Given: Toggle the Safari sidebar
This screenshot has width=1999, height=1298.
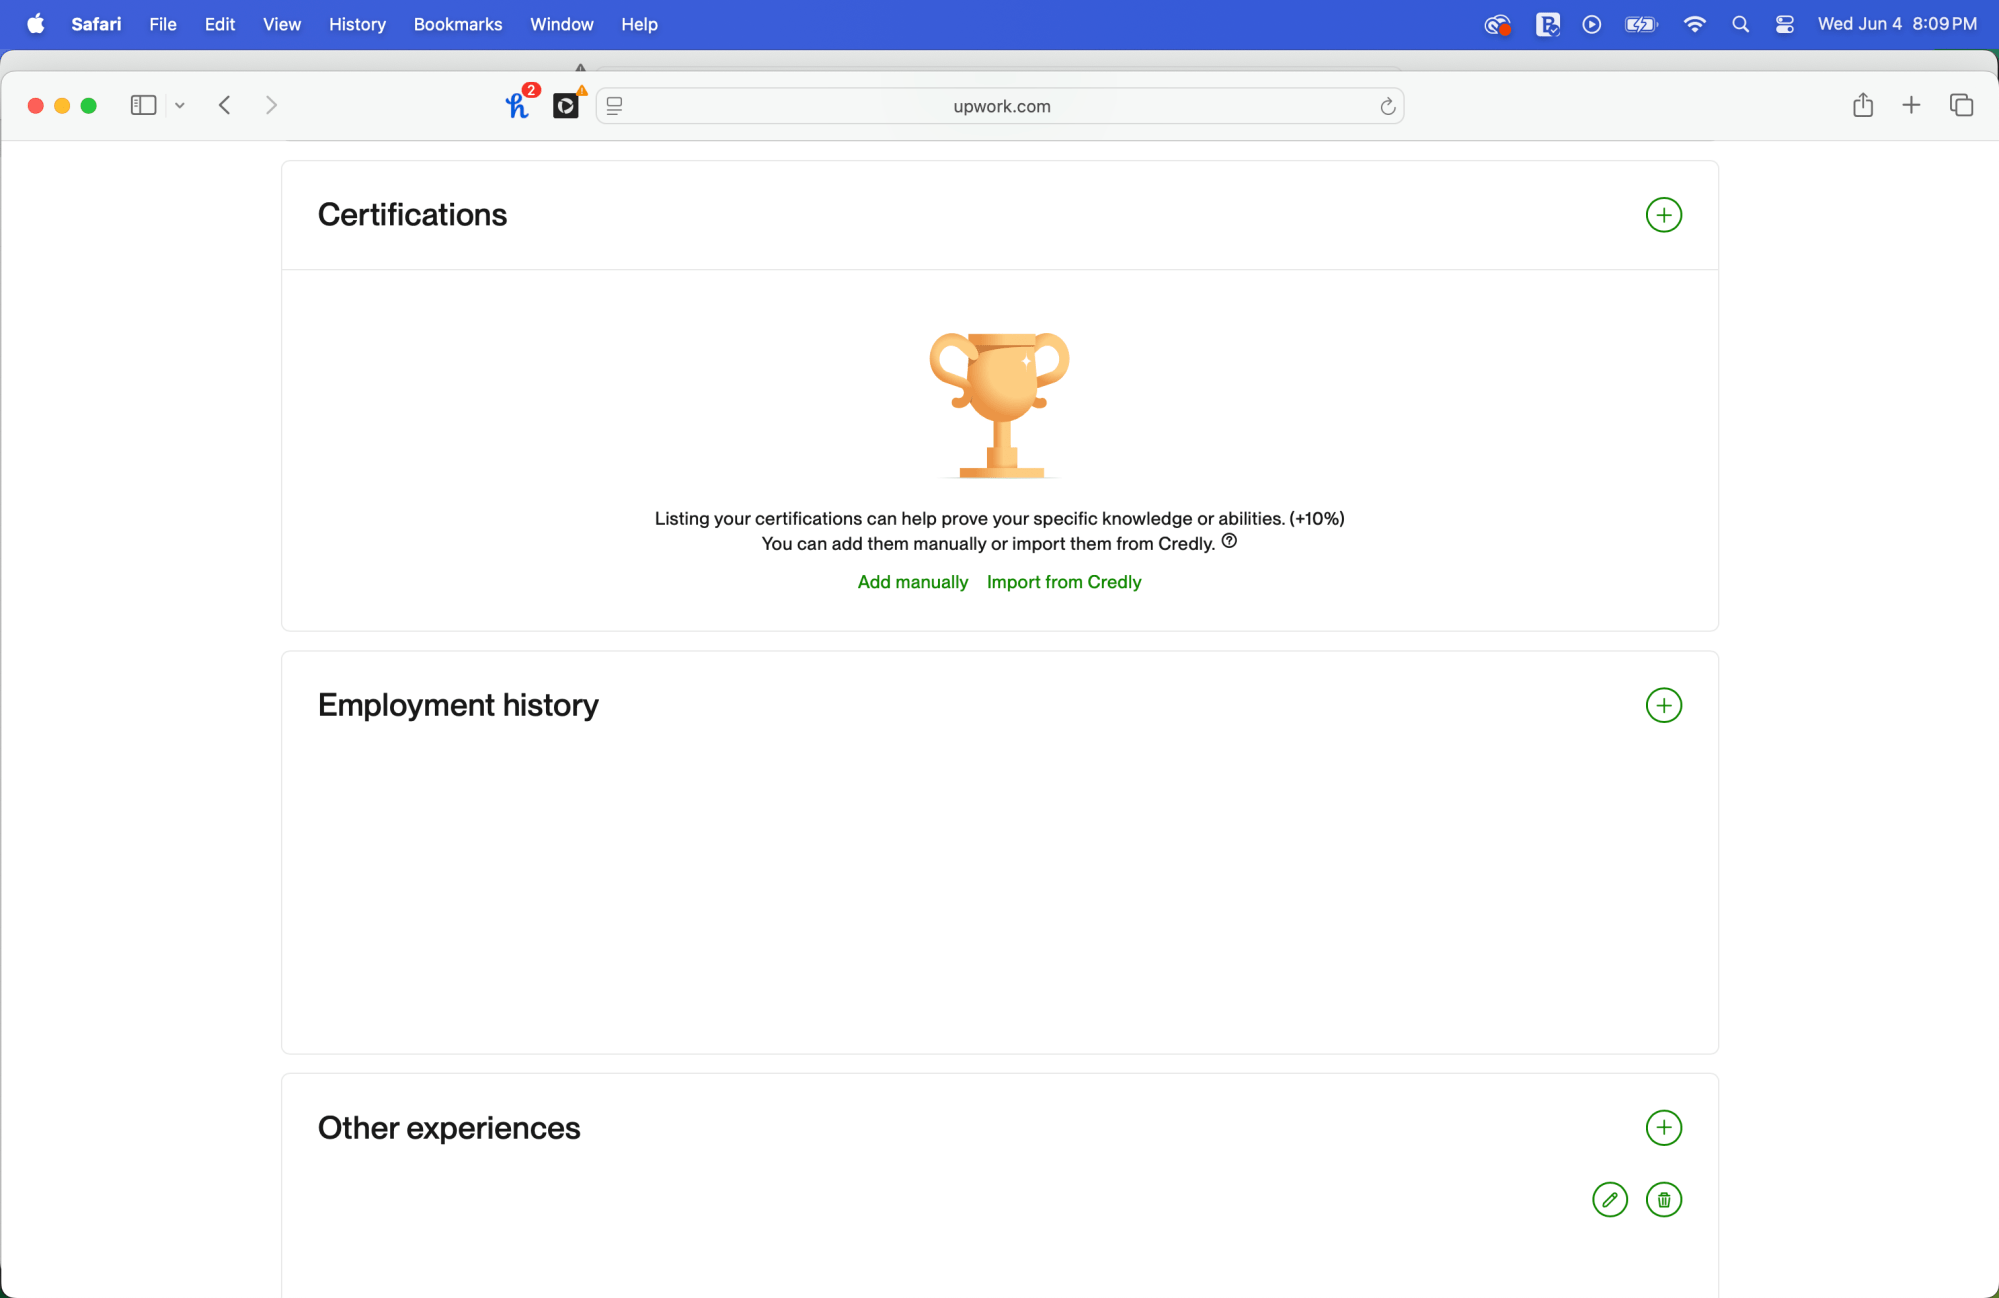Looking at the screenshot, I should pyautogui.click(x=143, y=105).
